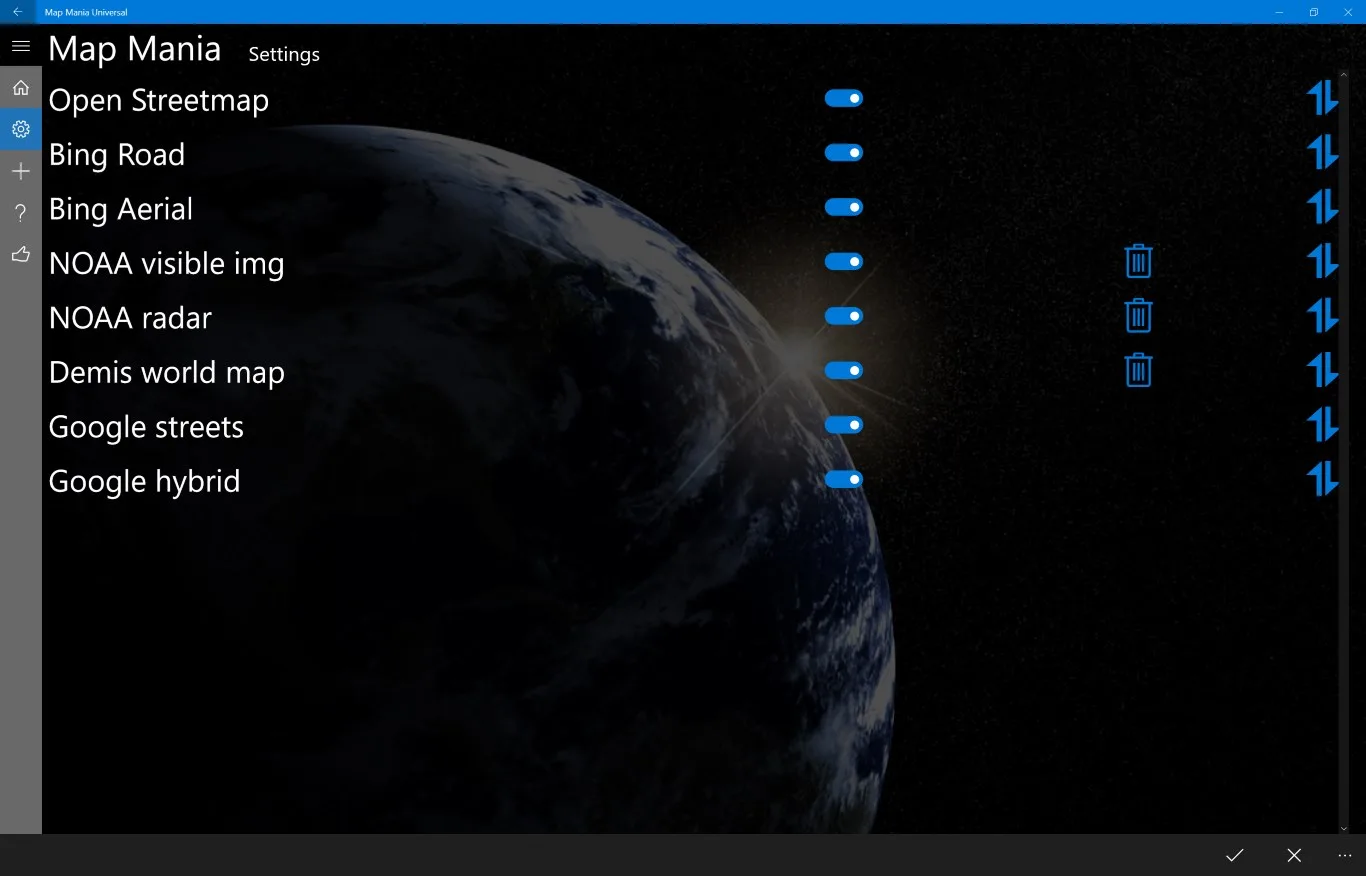
Task: Remove Demis world map with trash icon
Action: coord(1138,370)
